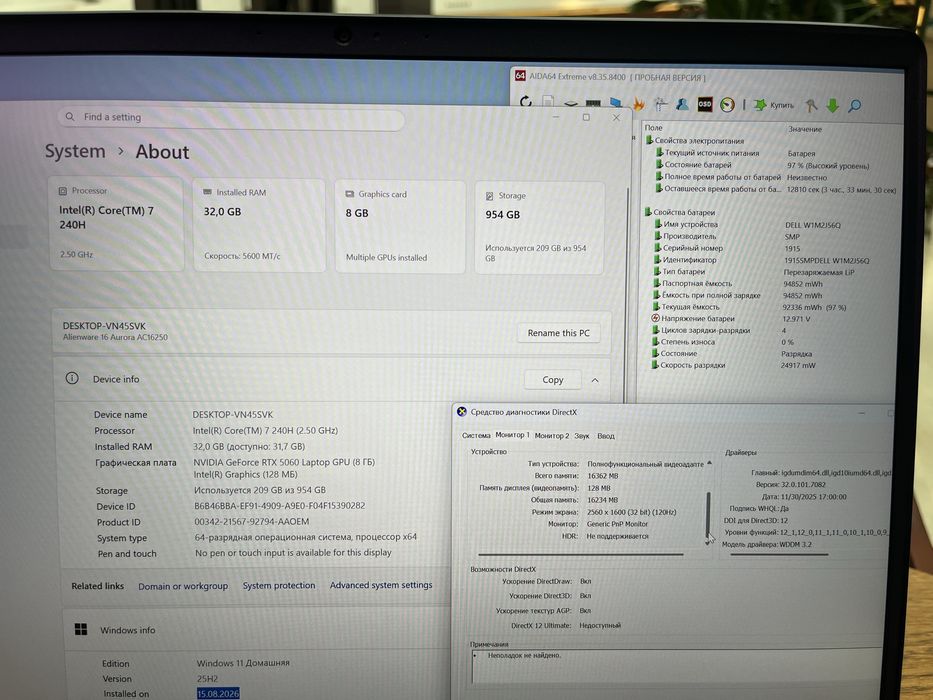The height and width of the screenshot is (700, 933).
Task: Click the DirectX diagnostic tool title icon
Action: point(462,411)
